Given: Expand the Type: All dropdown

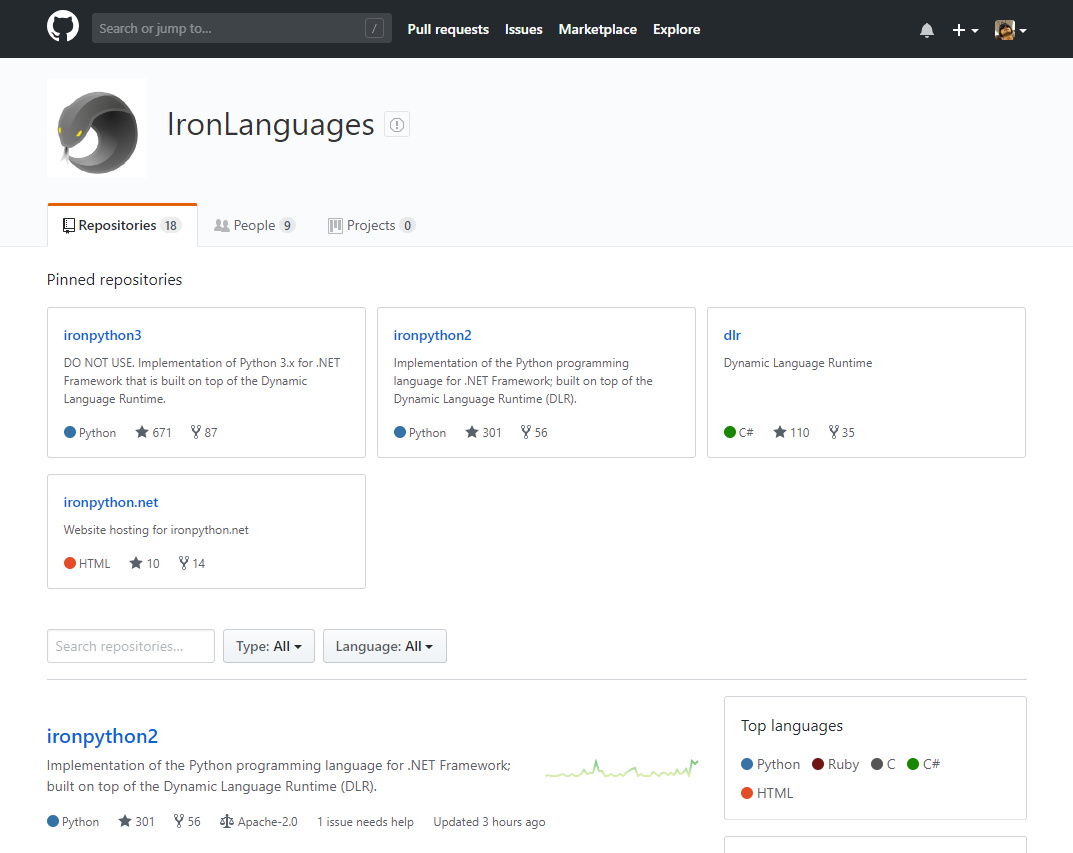Looking at the screenshot, I should click(x=269, y=646).
